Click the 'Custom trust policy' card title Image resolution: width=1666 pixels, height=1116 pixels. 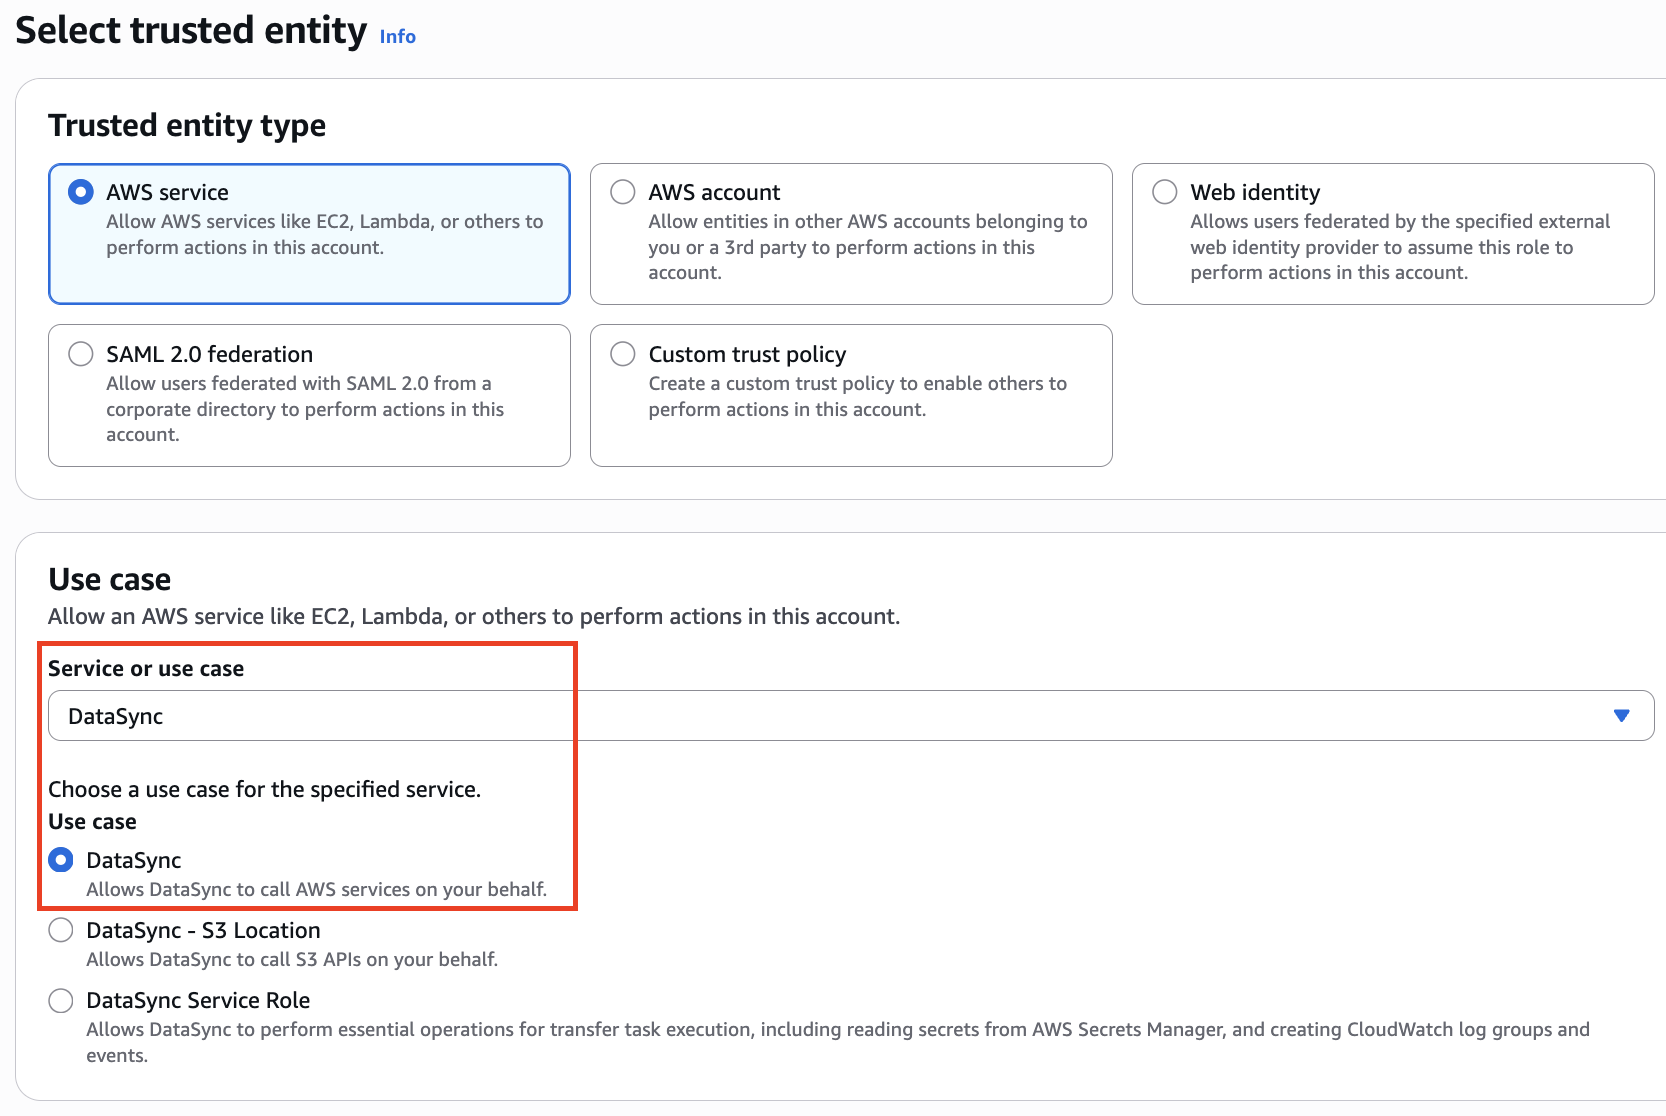tap(747, 355)
